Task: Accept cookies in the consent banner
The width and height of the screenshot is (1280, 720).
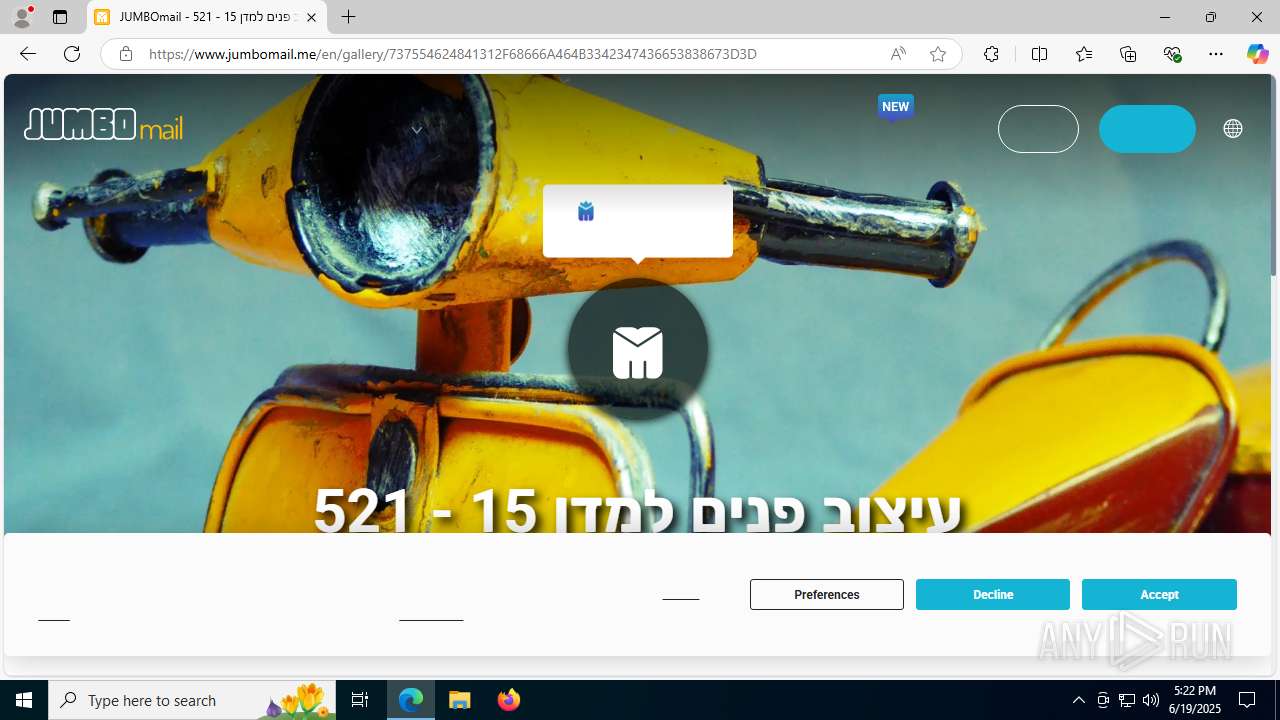Action: pos(1159,594)
